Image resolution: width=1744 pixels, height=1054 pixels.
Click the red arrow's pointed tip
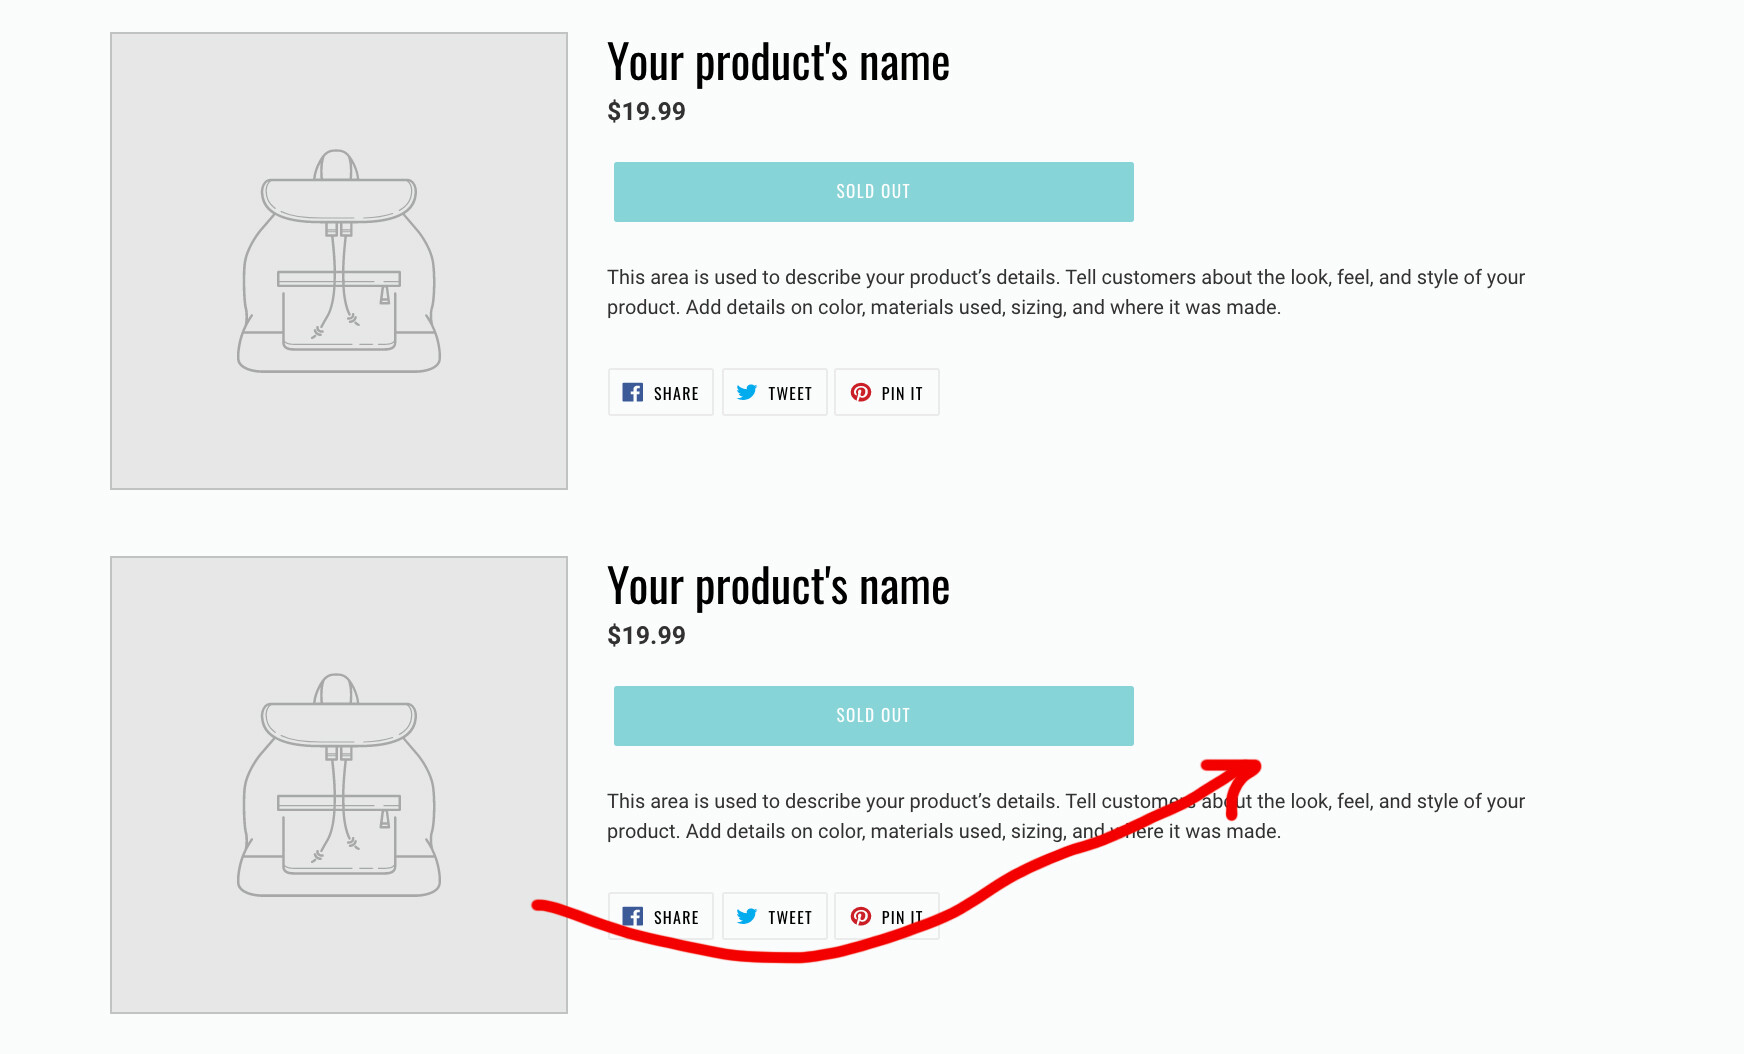(x=1256, y=766)
